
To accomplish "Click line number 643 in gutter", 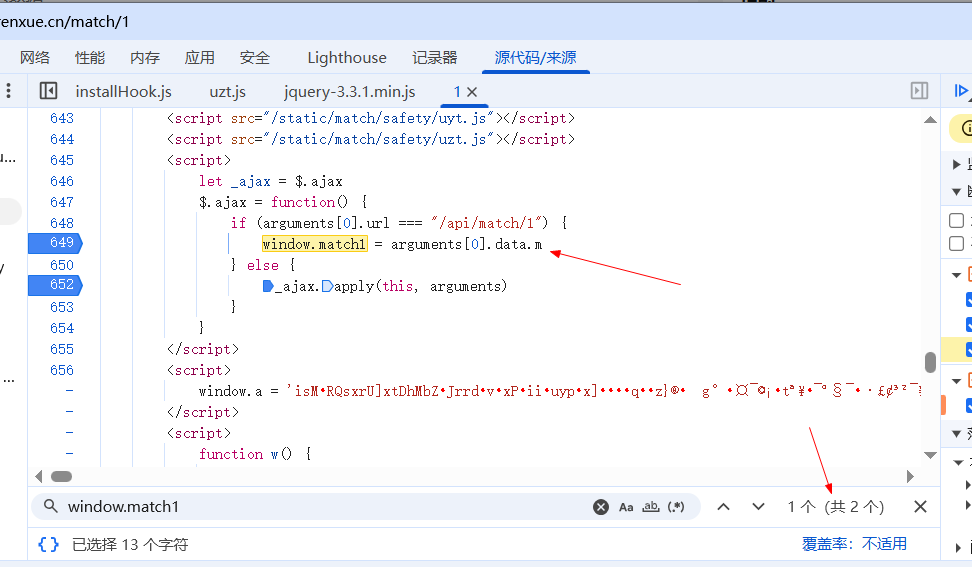I will 61,118.
